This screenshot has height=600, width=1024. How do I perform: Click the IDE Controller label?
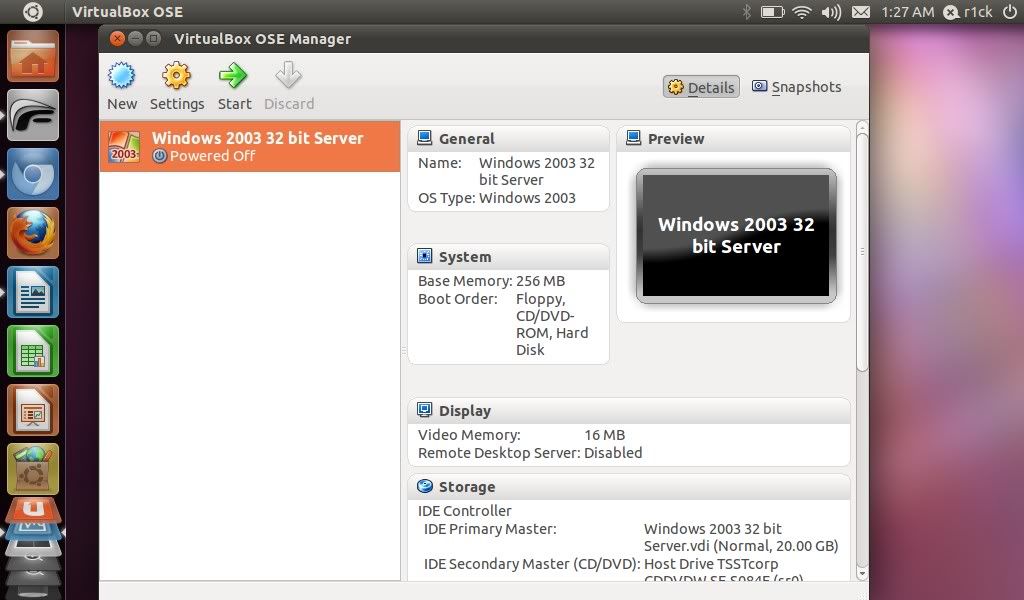pyautogui.click(x=464, y=511)
